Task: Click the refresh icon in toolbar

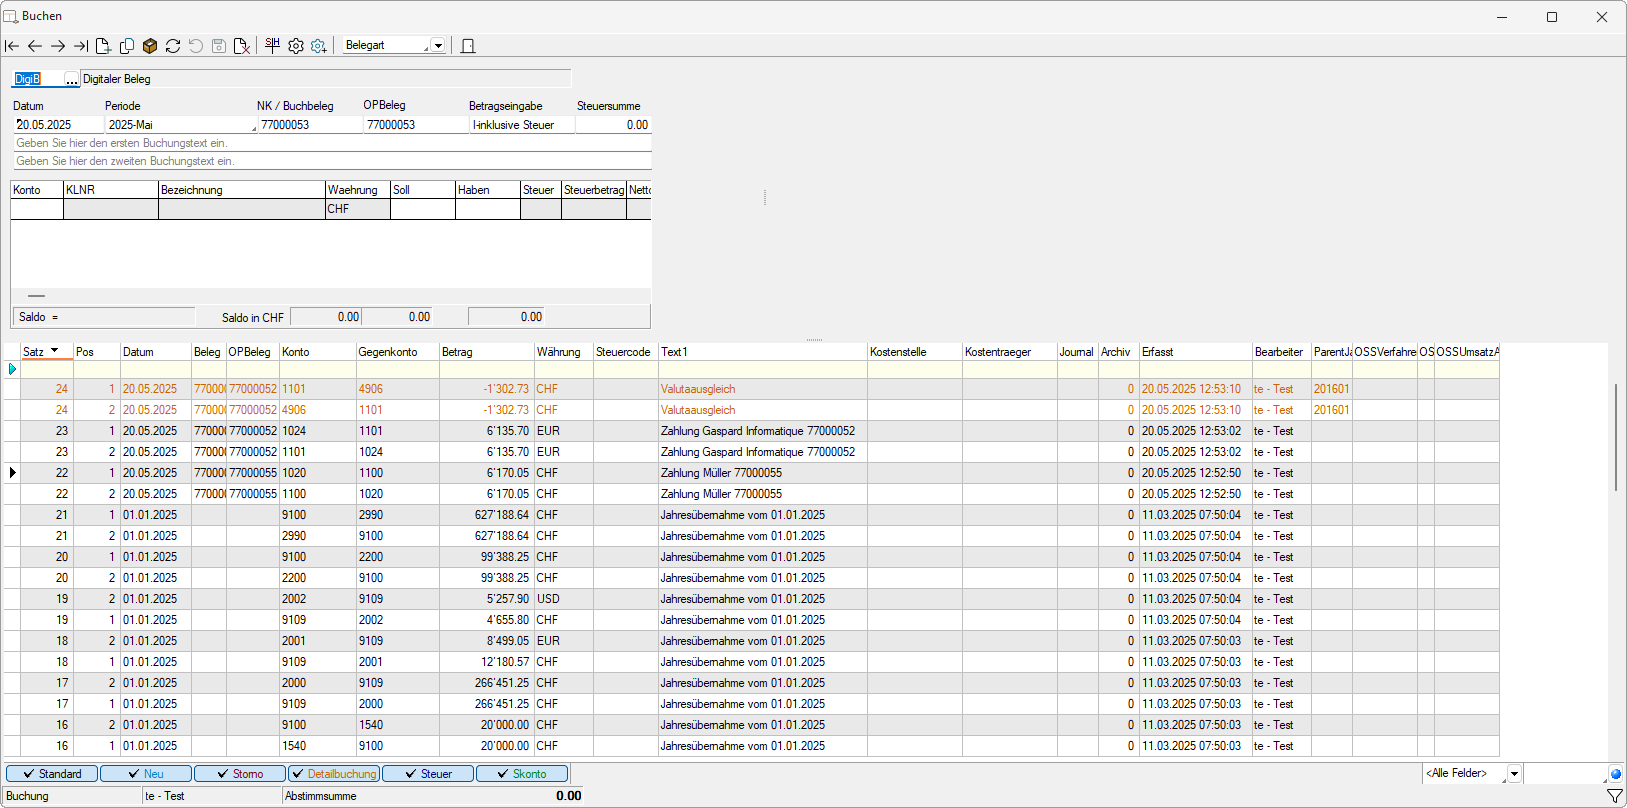Action: pos(173,46)
